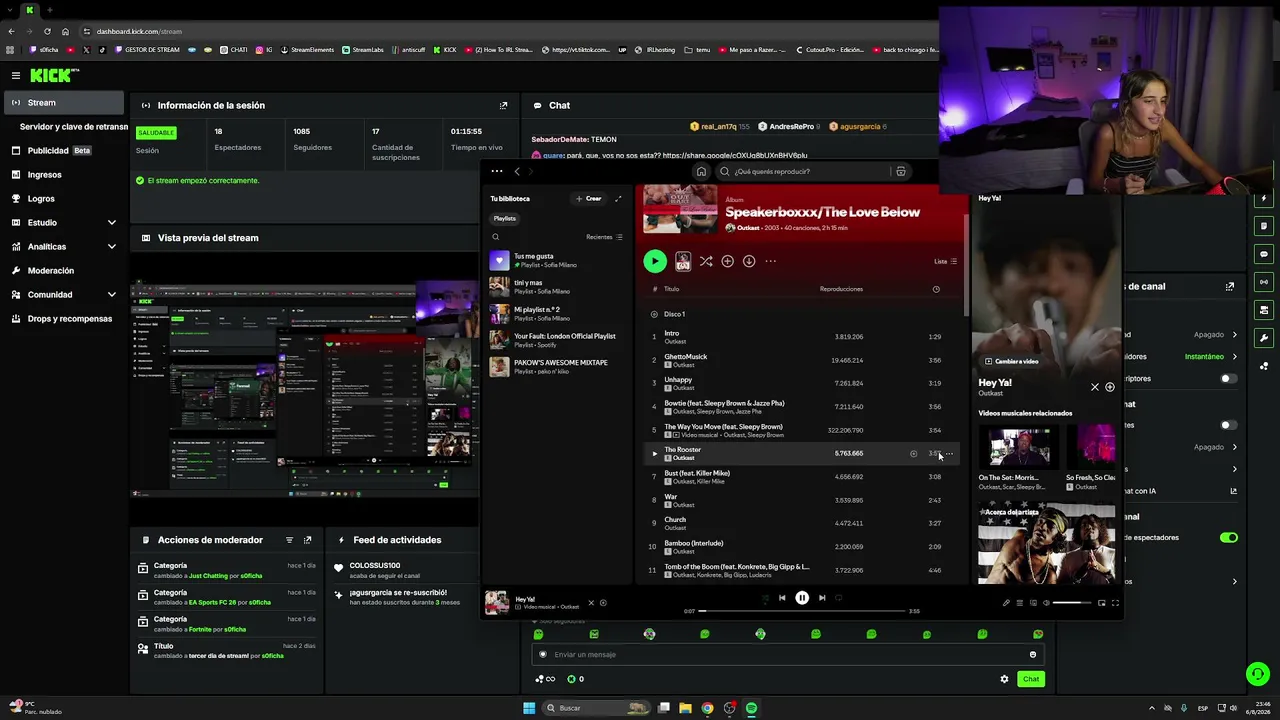Toggle the viewer count switch on

click(1229, 538)
